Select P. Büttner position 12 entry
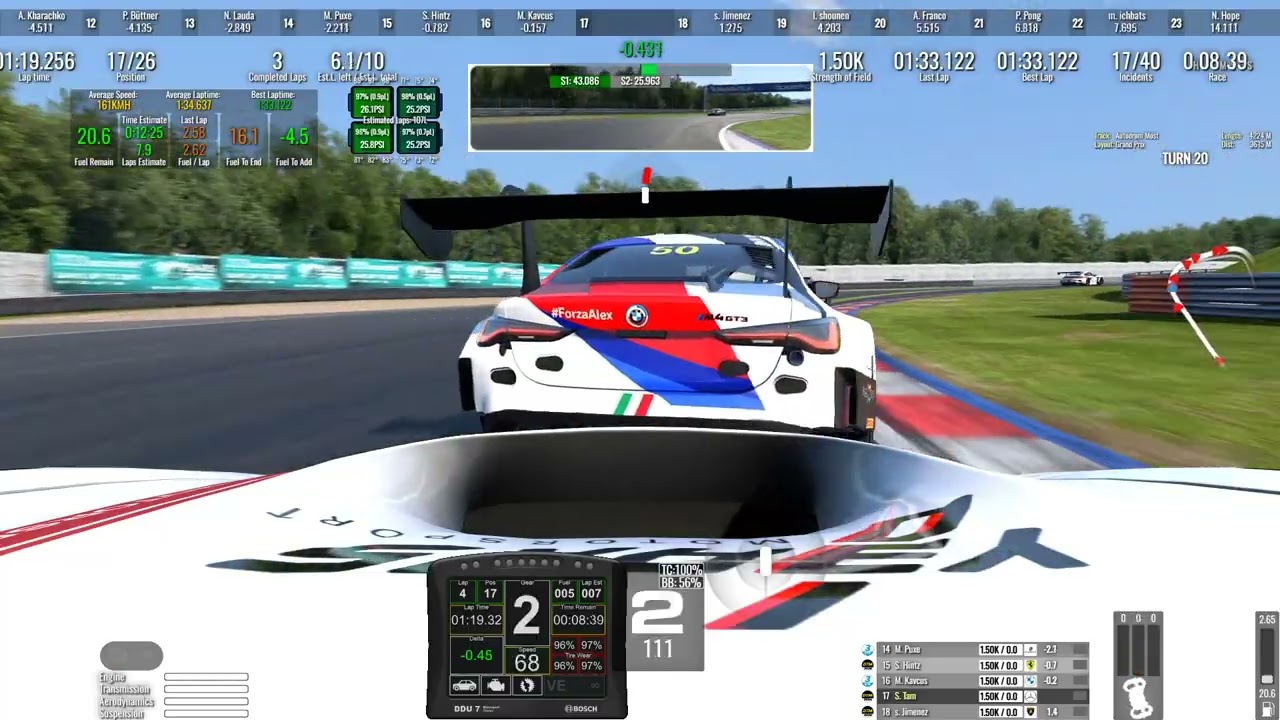 point(140,22)
